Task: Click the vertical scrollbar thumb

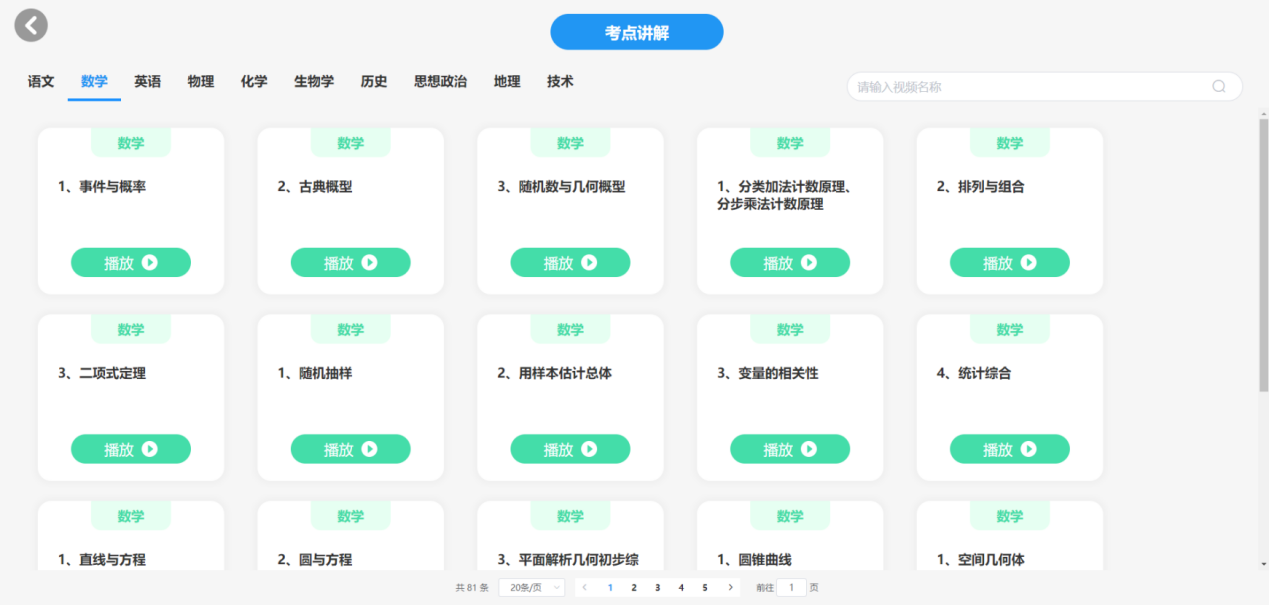Action: (1264, 255)
